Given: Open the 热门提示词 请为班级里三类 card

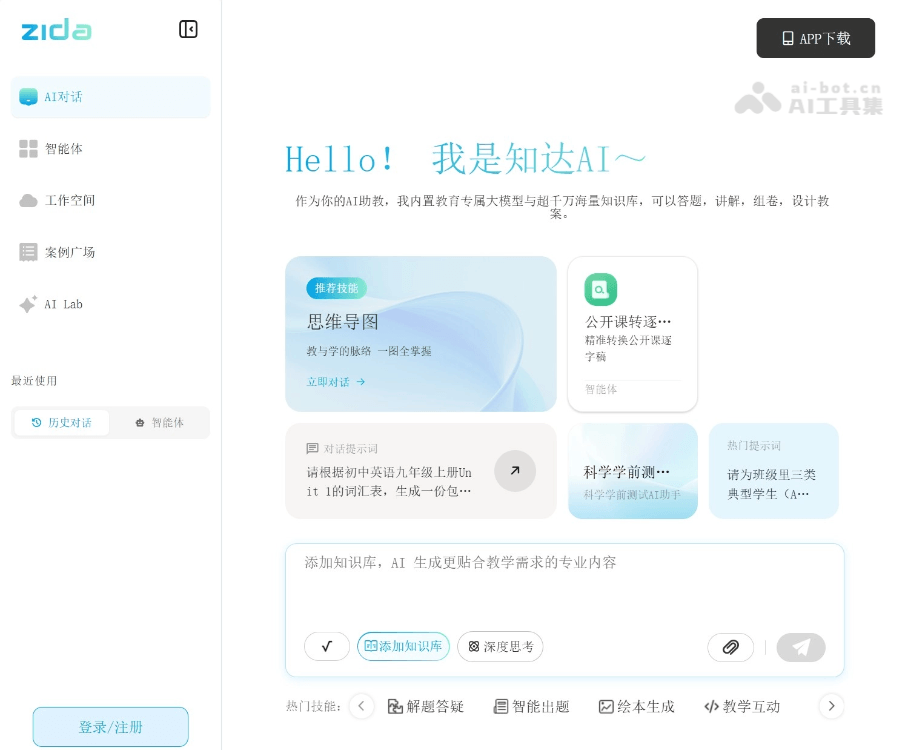Looking at the screenshot, I should click(x=774, y=471).
